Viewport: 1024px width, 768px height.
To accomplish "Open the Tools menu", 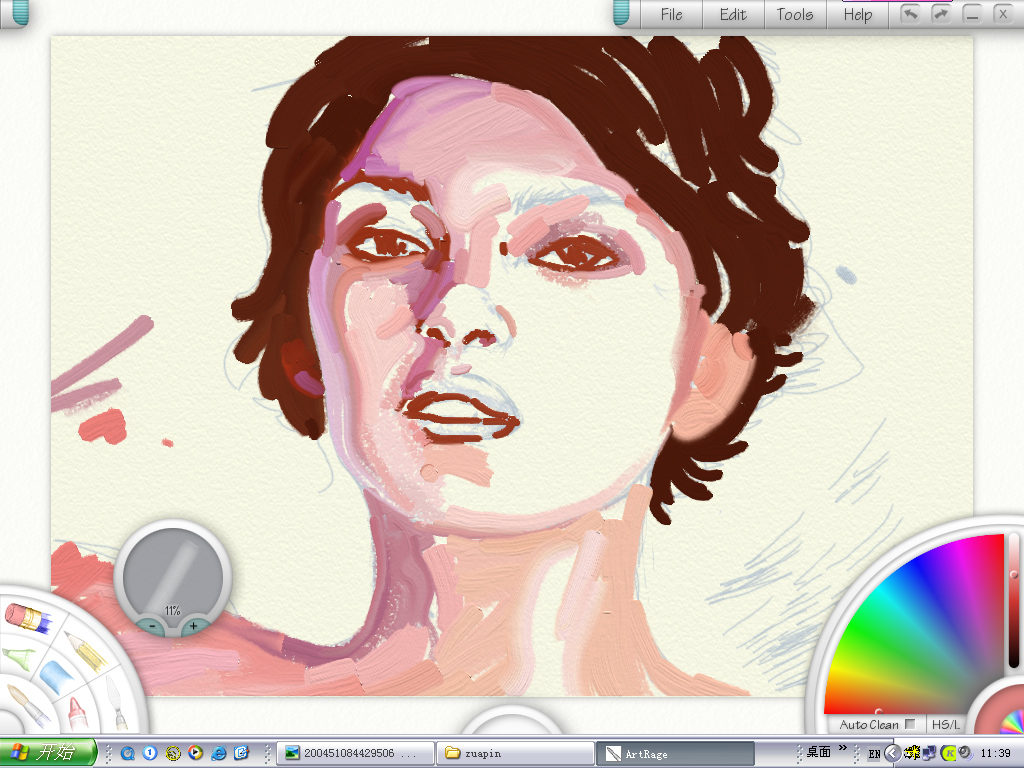I will coord(795,14).
